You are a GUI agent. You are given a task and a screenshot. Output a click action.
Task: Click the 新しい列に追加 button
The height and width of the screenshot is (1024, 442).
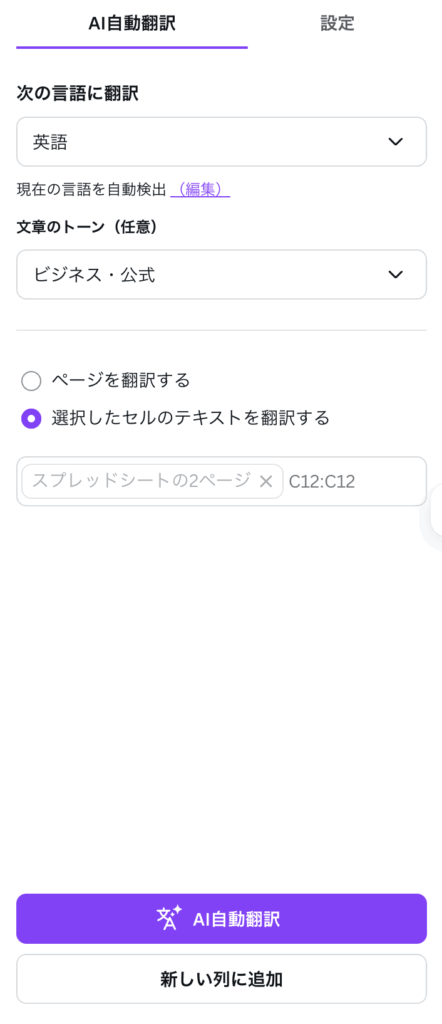[221, 979]
